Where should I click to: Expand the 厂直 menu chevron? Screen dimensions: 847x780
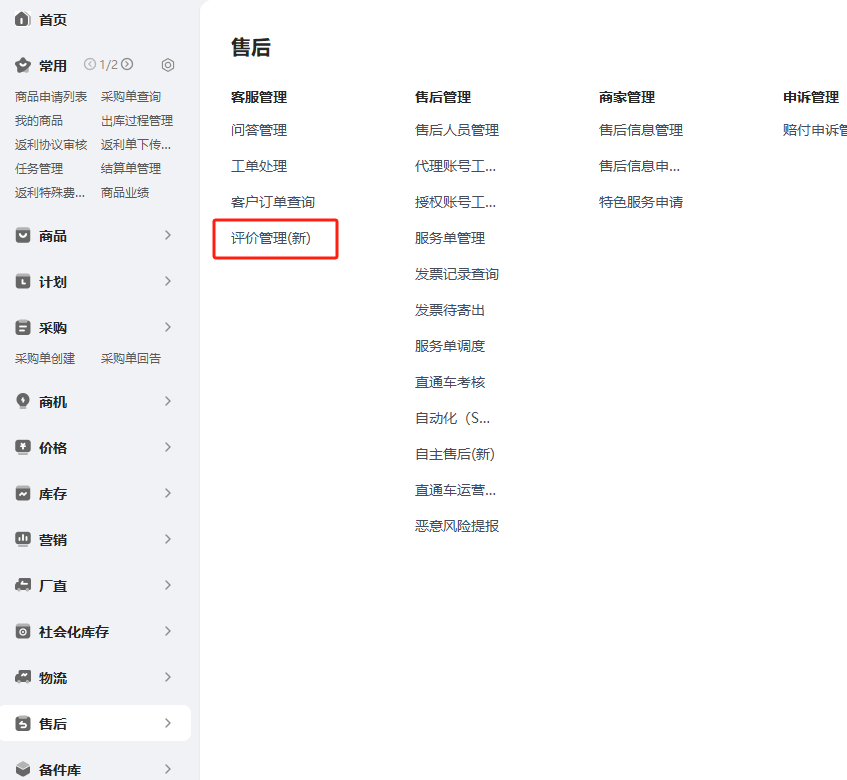pyautogui.click(x=168, y=585)
